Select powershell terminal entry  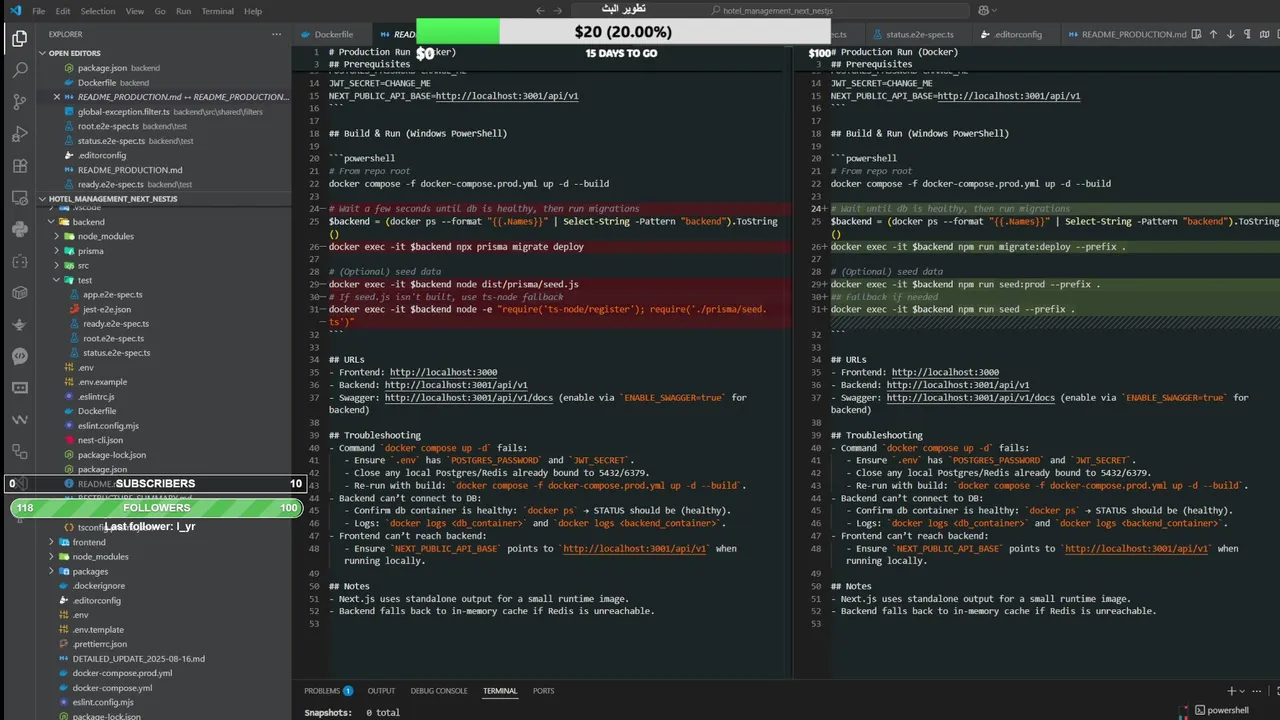1221,710
